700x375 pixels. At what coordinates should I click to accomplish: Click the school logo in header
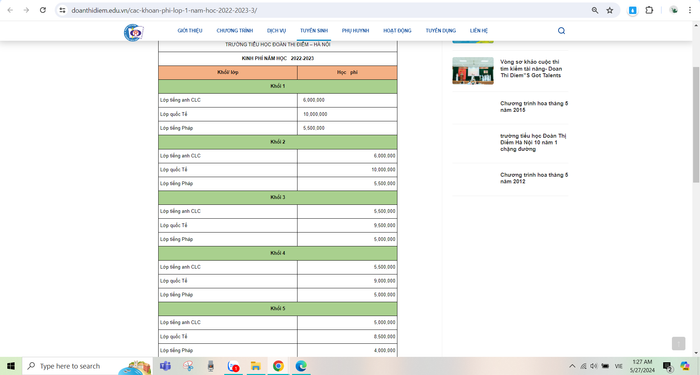pos(133,33)
